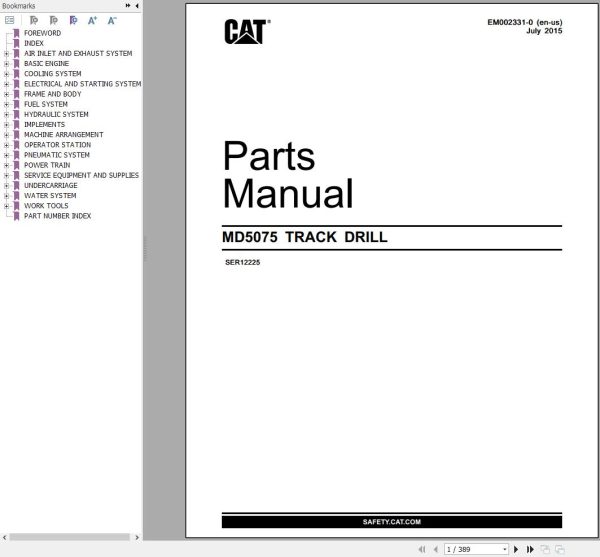Click the SAFETY.CAT.COM link on the page
Screen dimensions: 600x557
click(391, 522)
